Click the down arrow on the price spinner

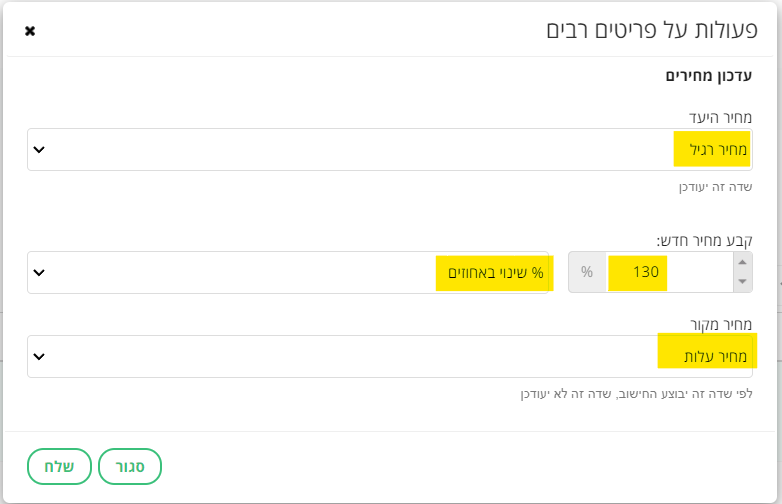pos(742,282)
